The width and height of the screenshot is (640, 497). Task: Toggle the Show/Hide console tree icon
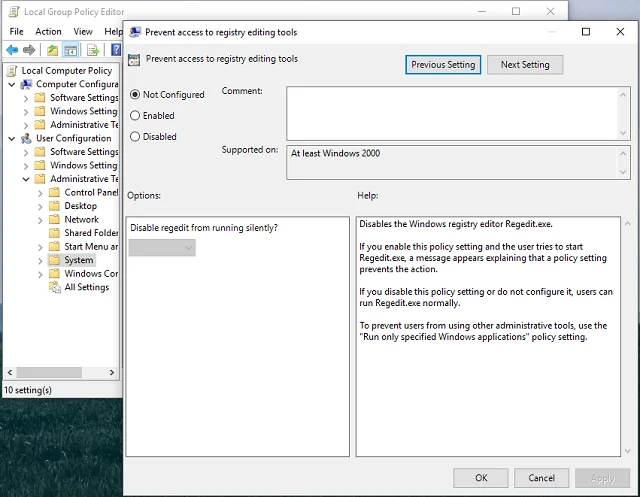71,50
